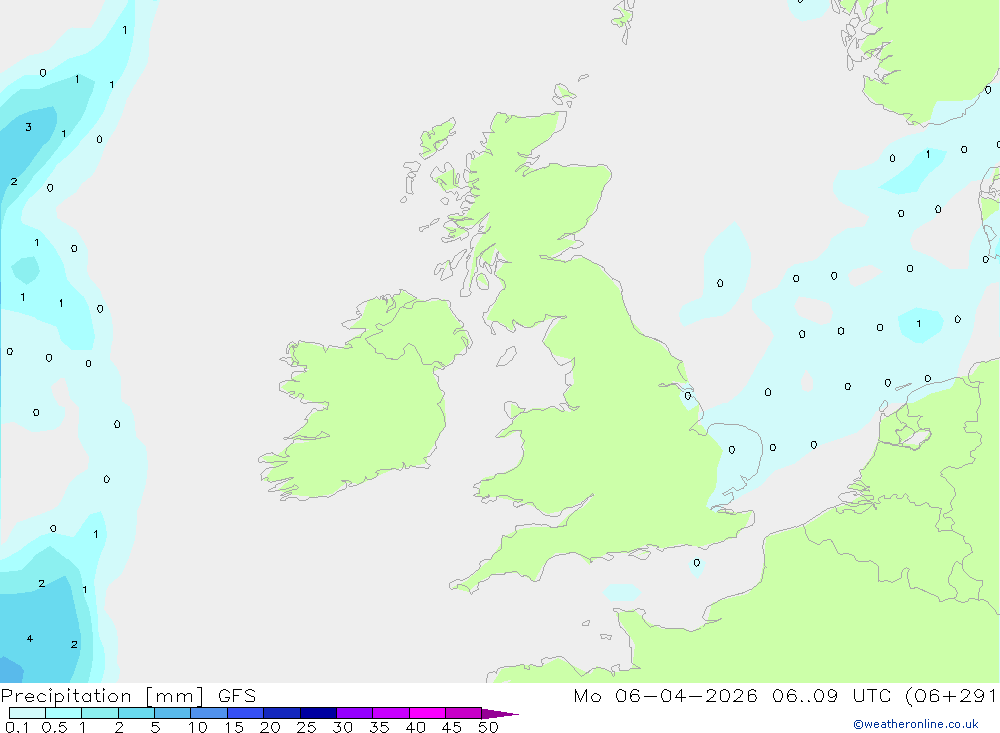Click the 40–45 mm magenta legend swatch
Screen dimensions: 1000x733
point(427,713)
